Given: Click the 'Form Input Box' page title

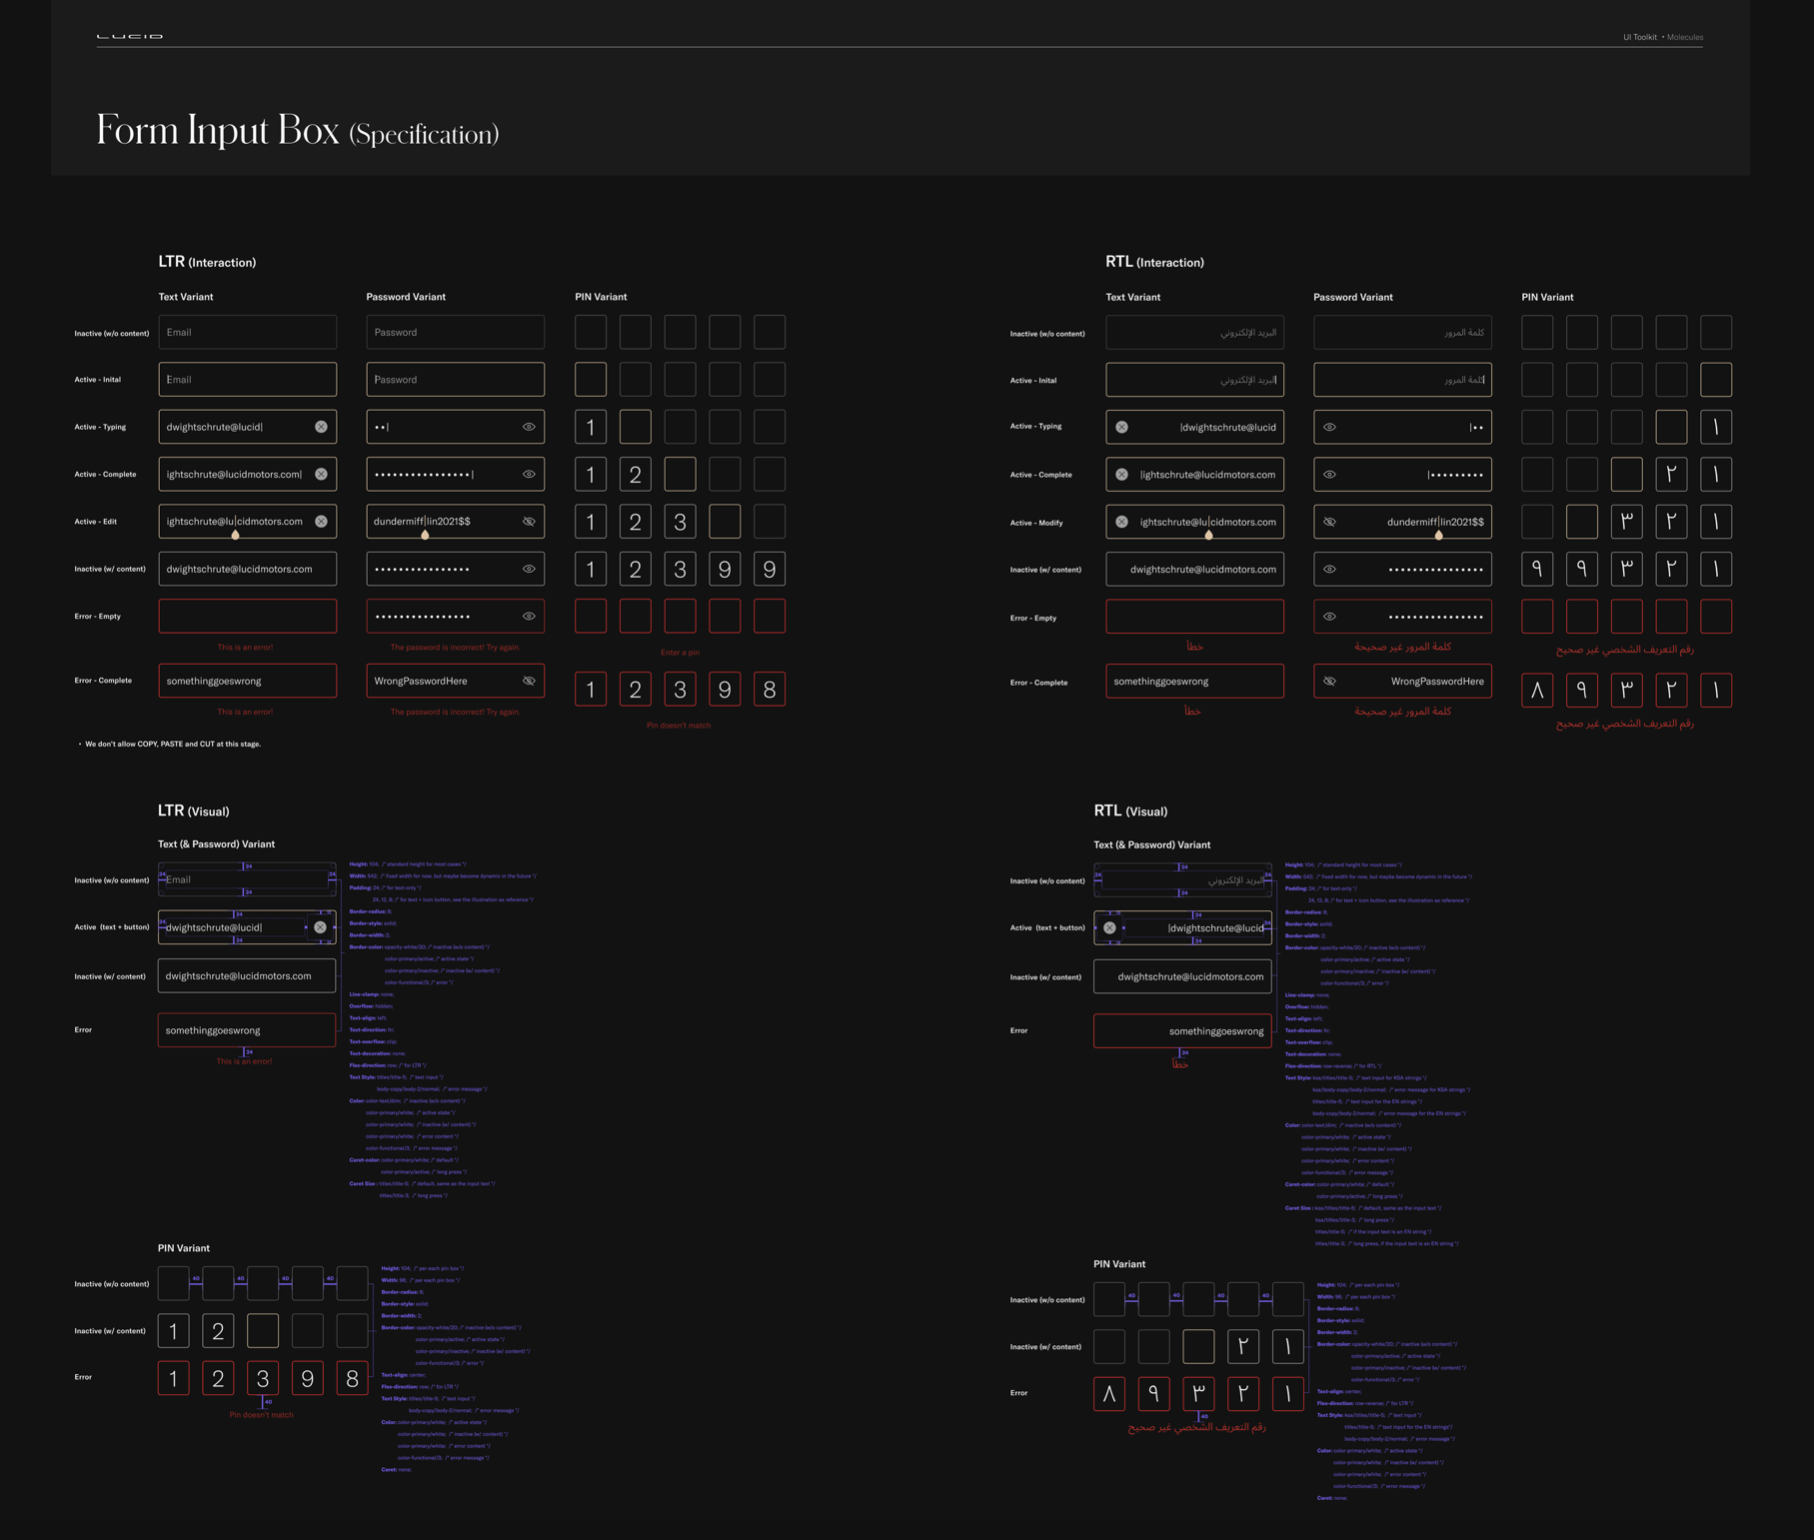Looking at the screenshot, I should click(x=218, y=131).
